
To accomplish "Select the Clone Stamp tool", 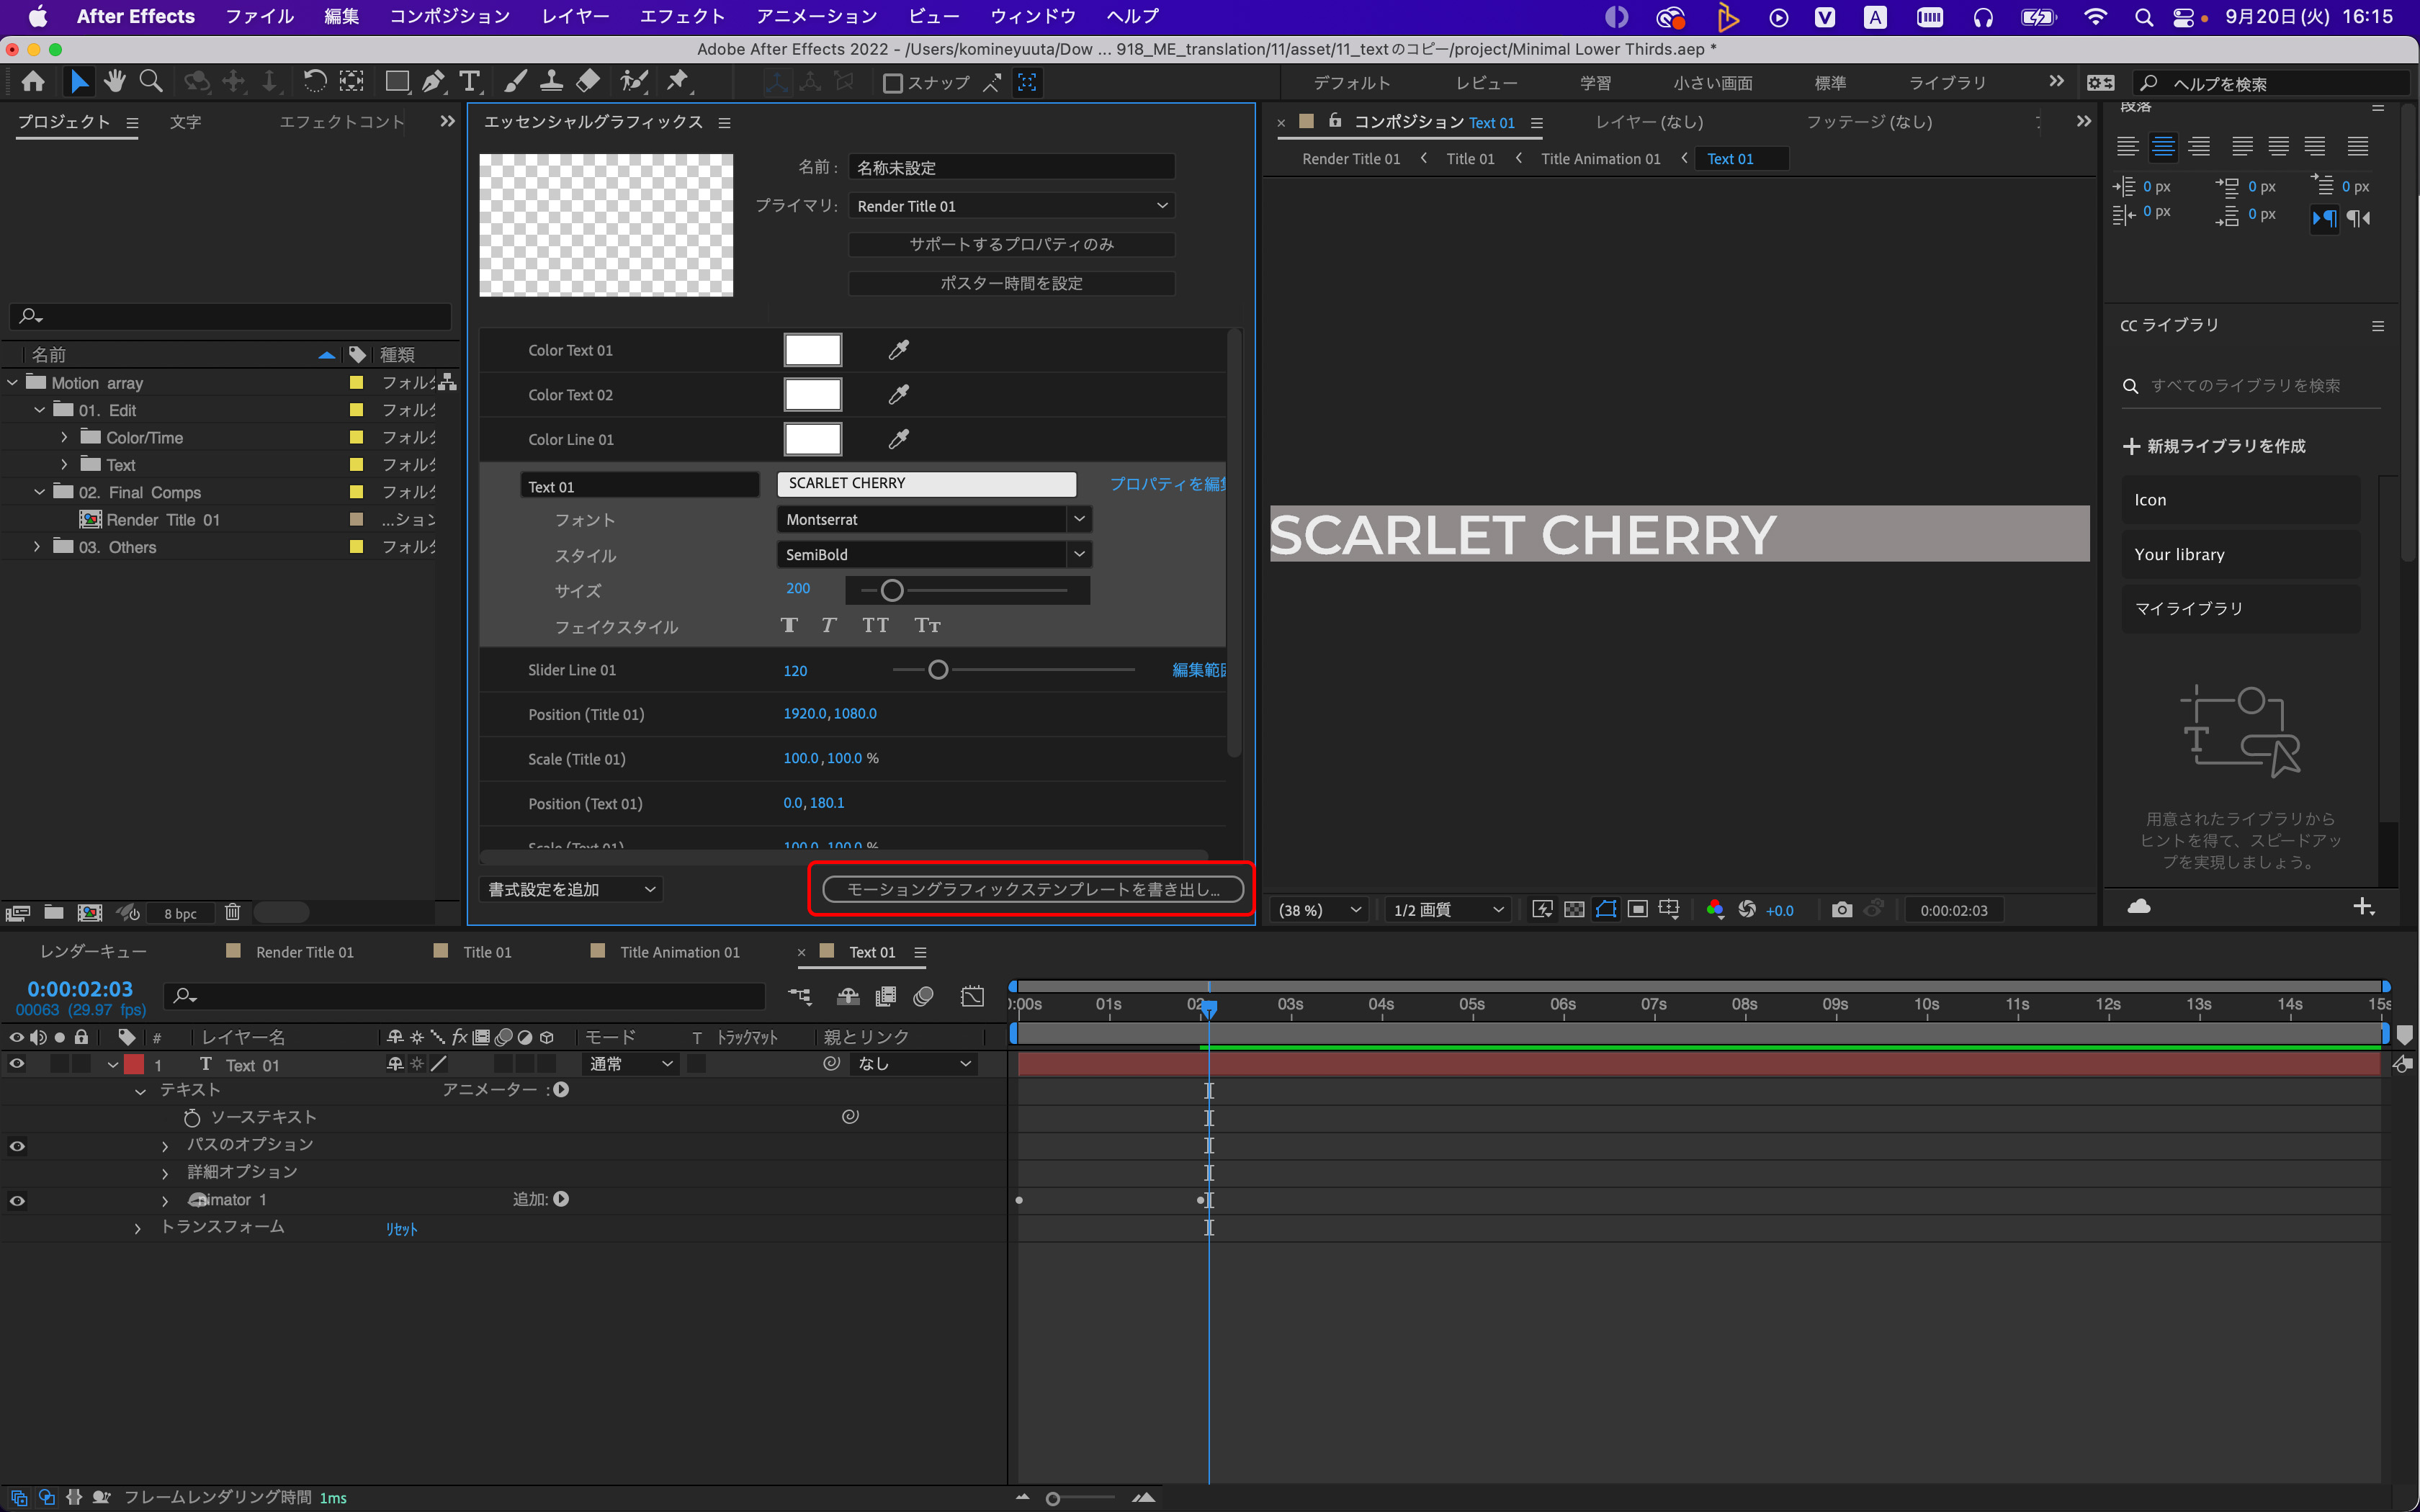I will click(551, 82).
